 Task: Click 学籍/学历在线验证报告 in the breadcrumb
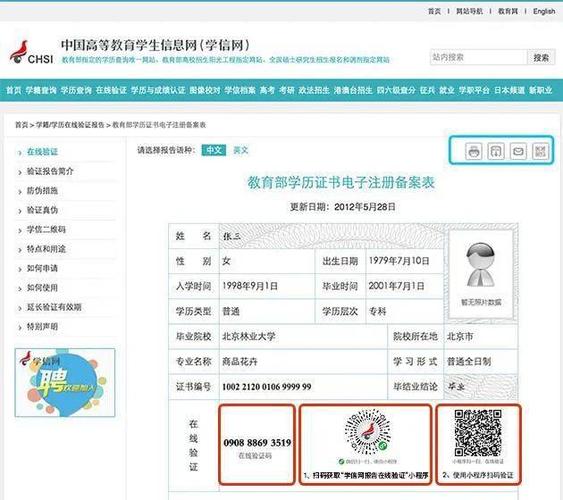coord(70,125)
